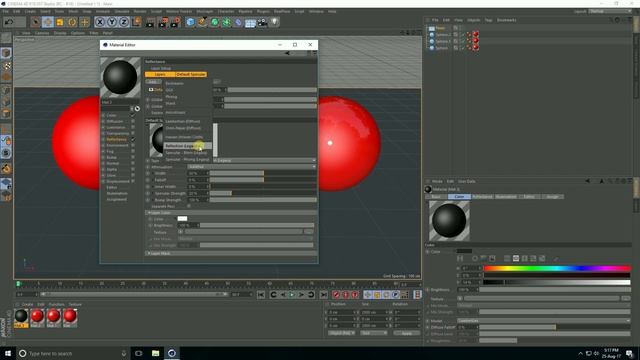The width and height of the screenshot is (640, 360).
Task: Add a Cube primitive object
Action: tap(190, 22)
